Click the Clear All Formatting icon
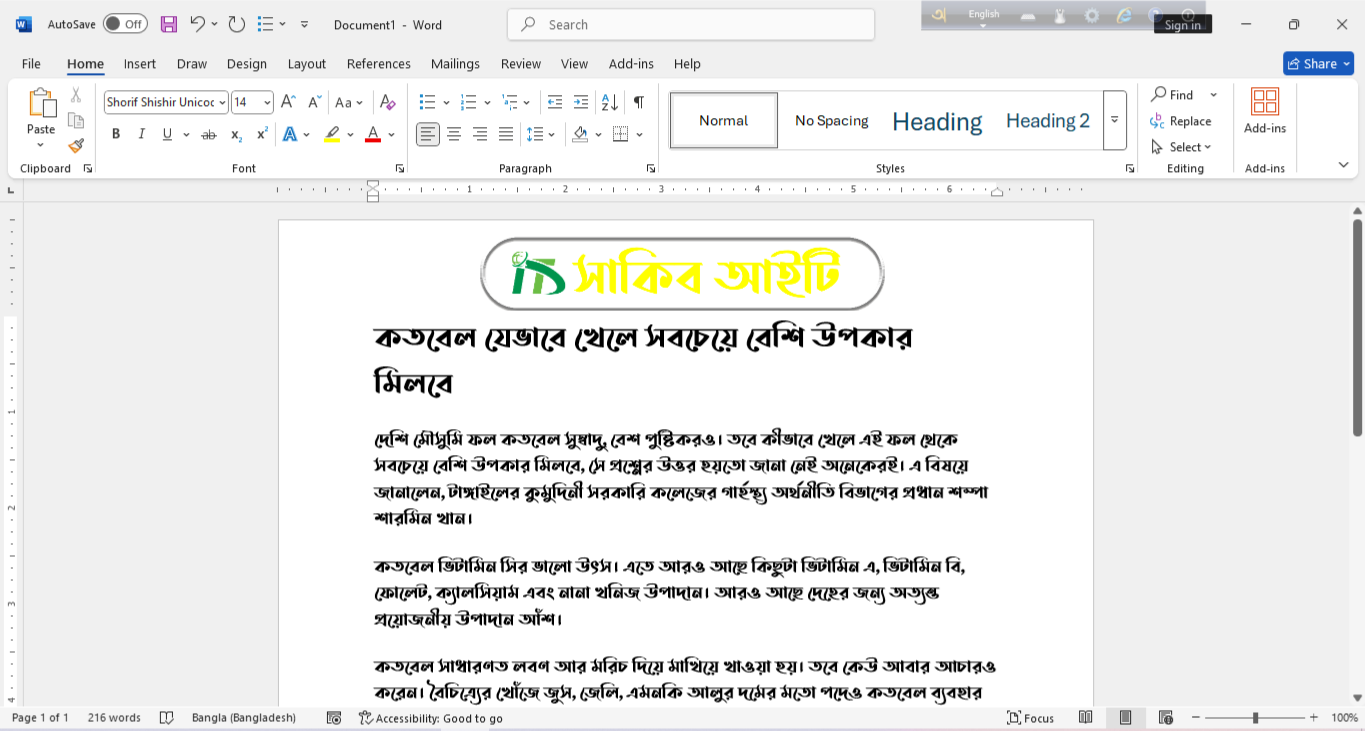The width and height of the screenshot is (1365, 731). pyautogui.click(x=388, y=102)
